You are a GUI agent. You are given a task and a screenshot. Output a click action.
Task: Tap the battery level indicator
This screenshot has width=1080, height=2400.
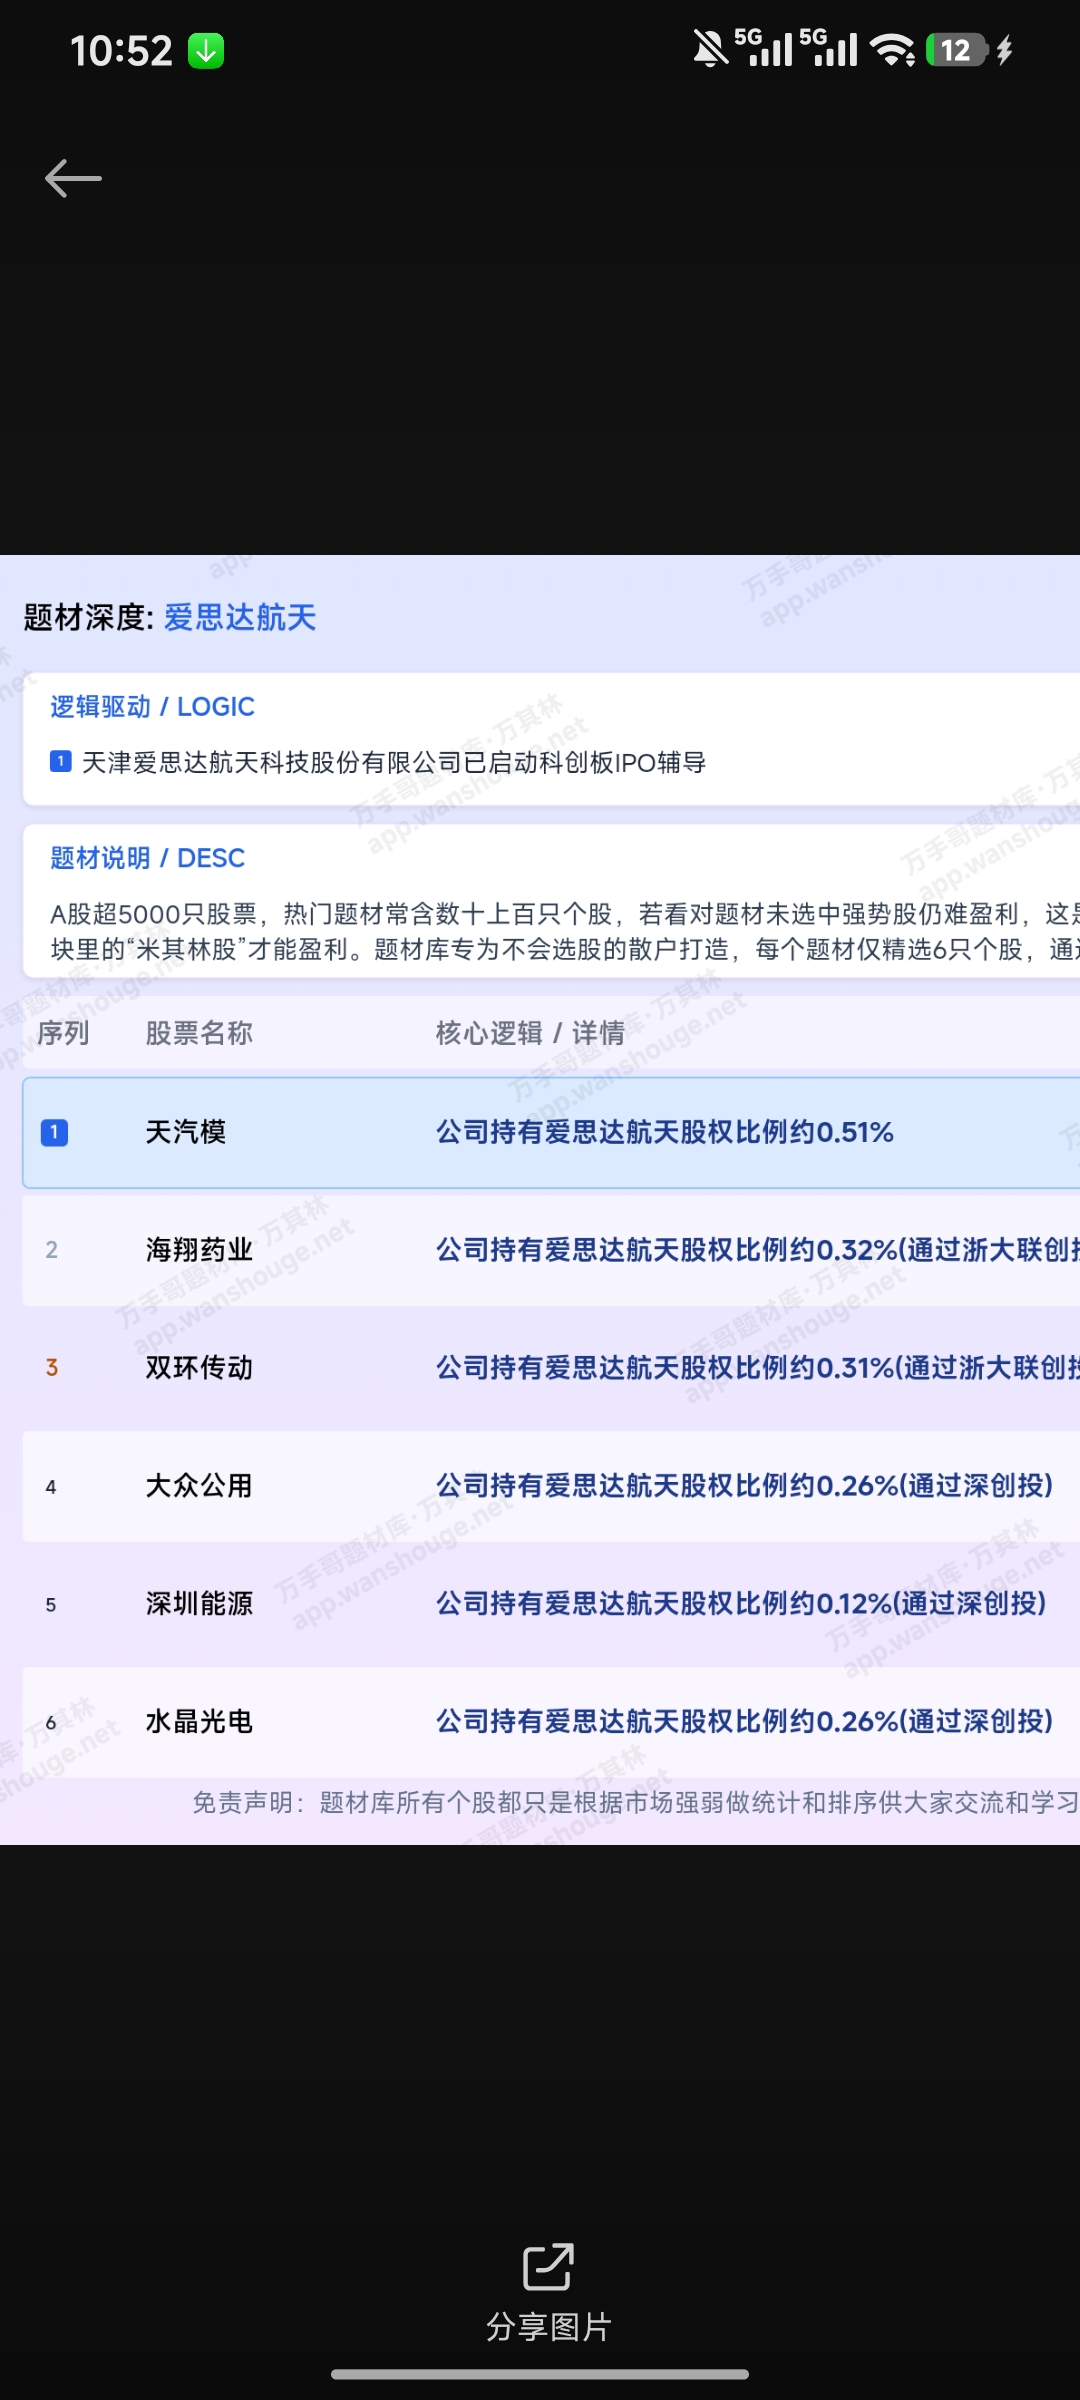click(957, 50)
